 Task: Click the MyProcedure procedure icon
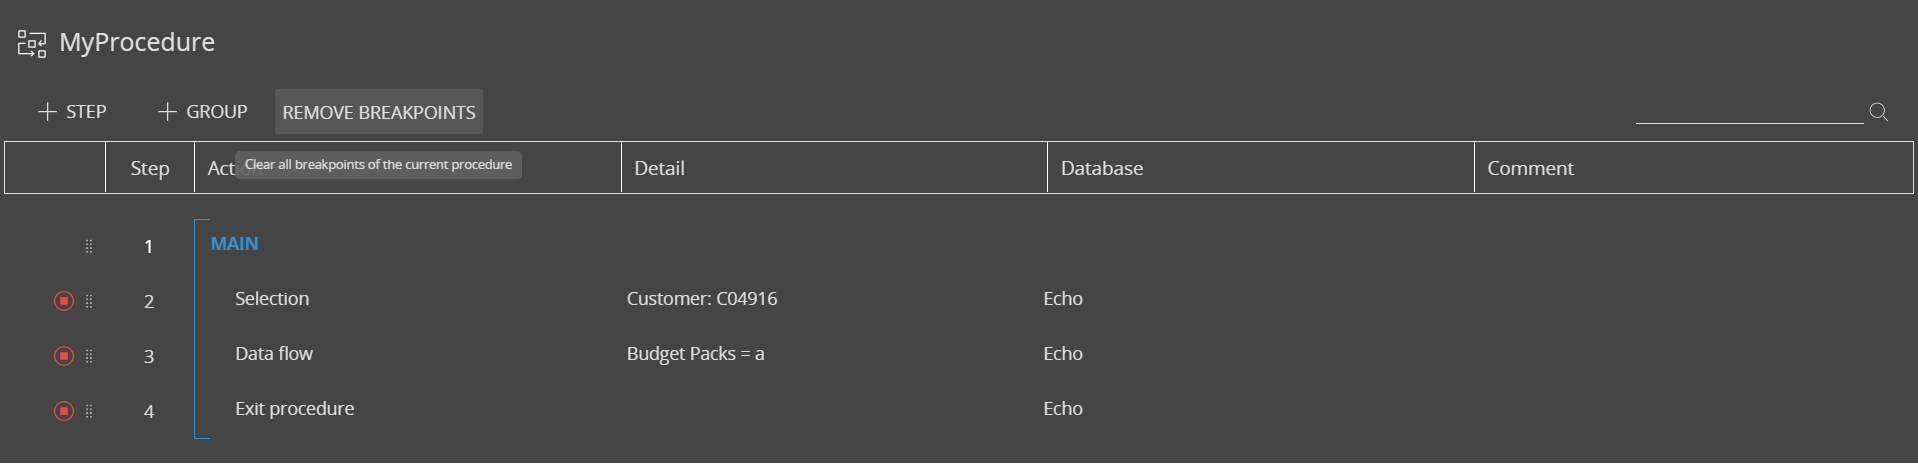pyautogui.click(x=32, y=43)
